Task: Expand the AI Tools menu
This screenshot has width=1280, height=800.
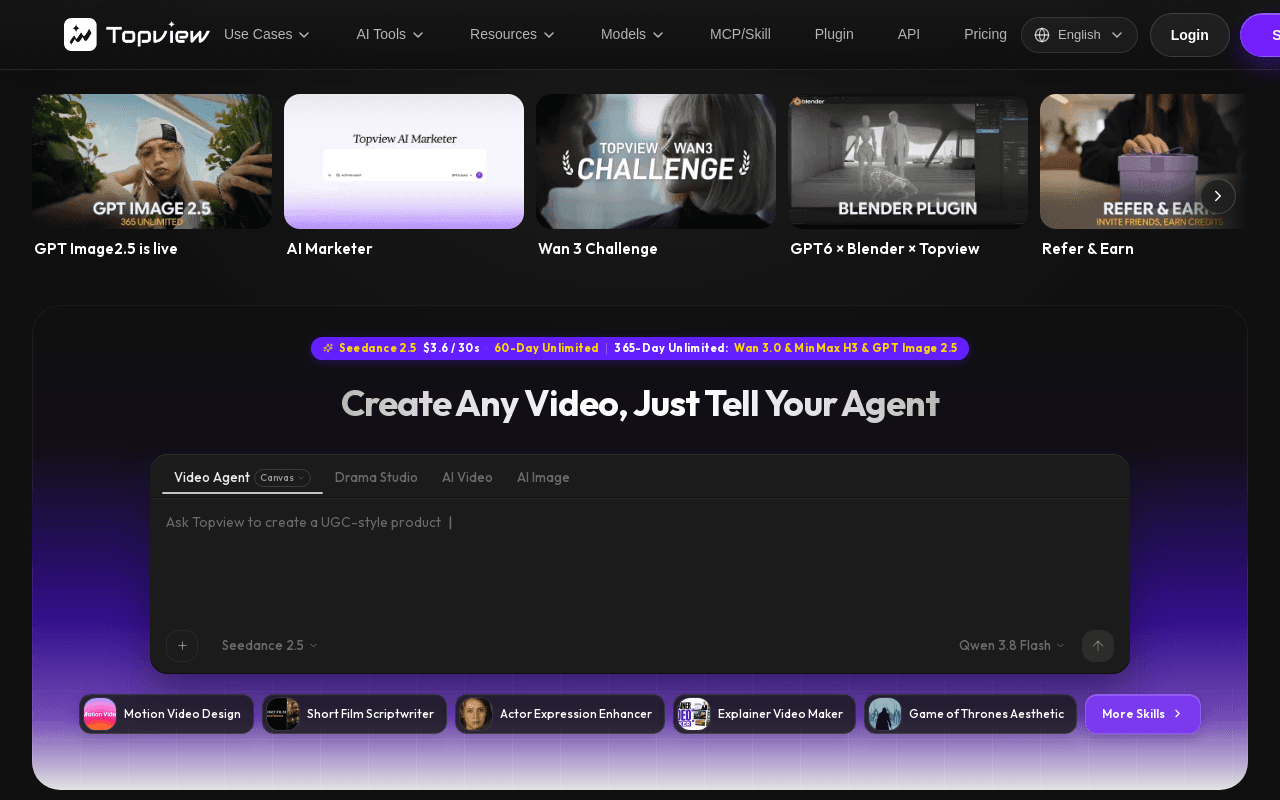Action: [x=390, y=34]
